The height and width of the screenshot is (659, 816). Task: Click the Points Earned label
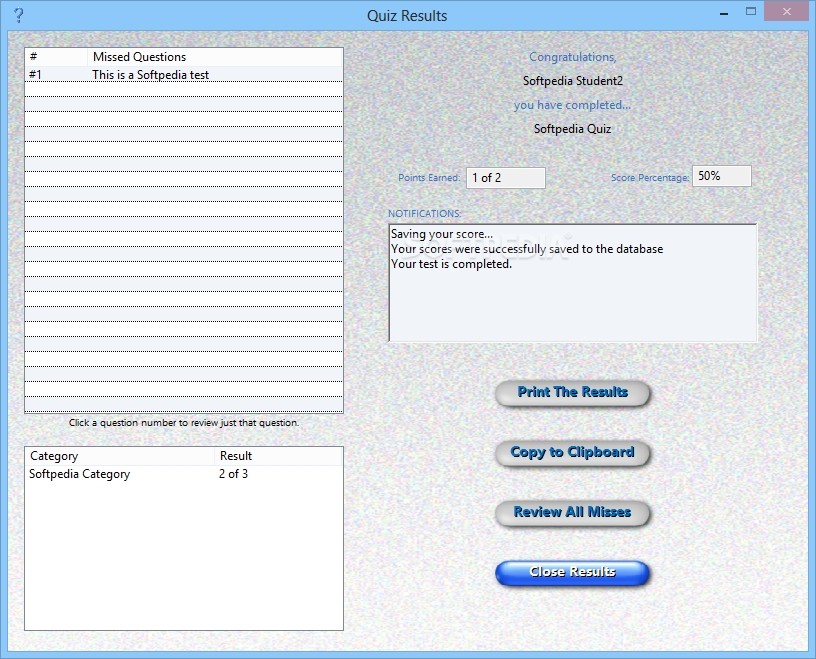point(429,178)
